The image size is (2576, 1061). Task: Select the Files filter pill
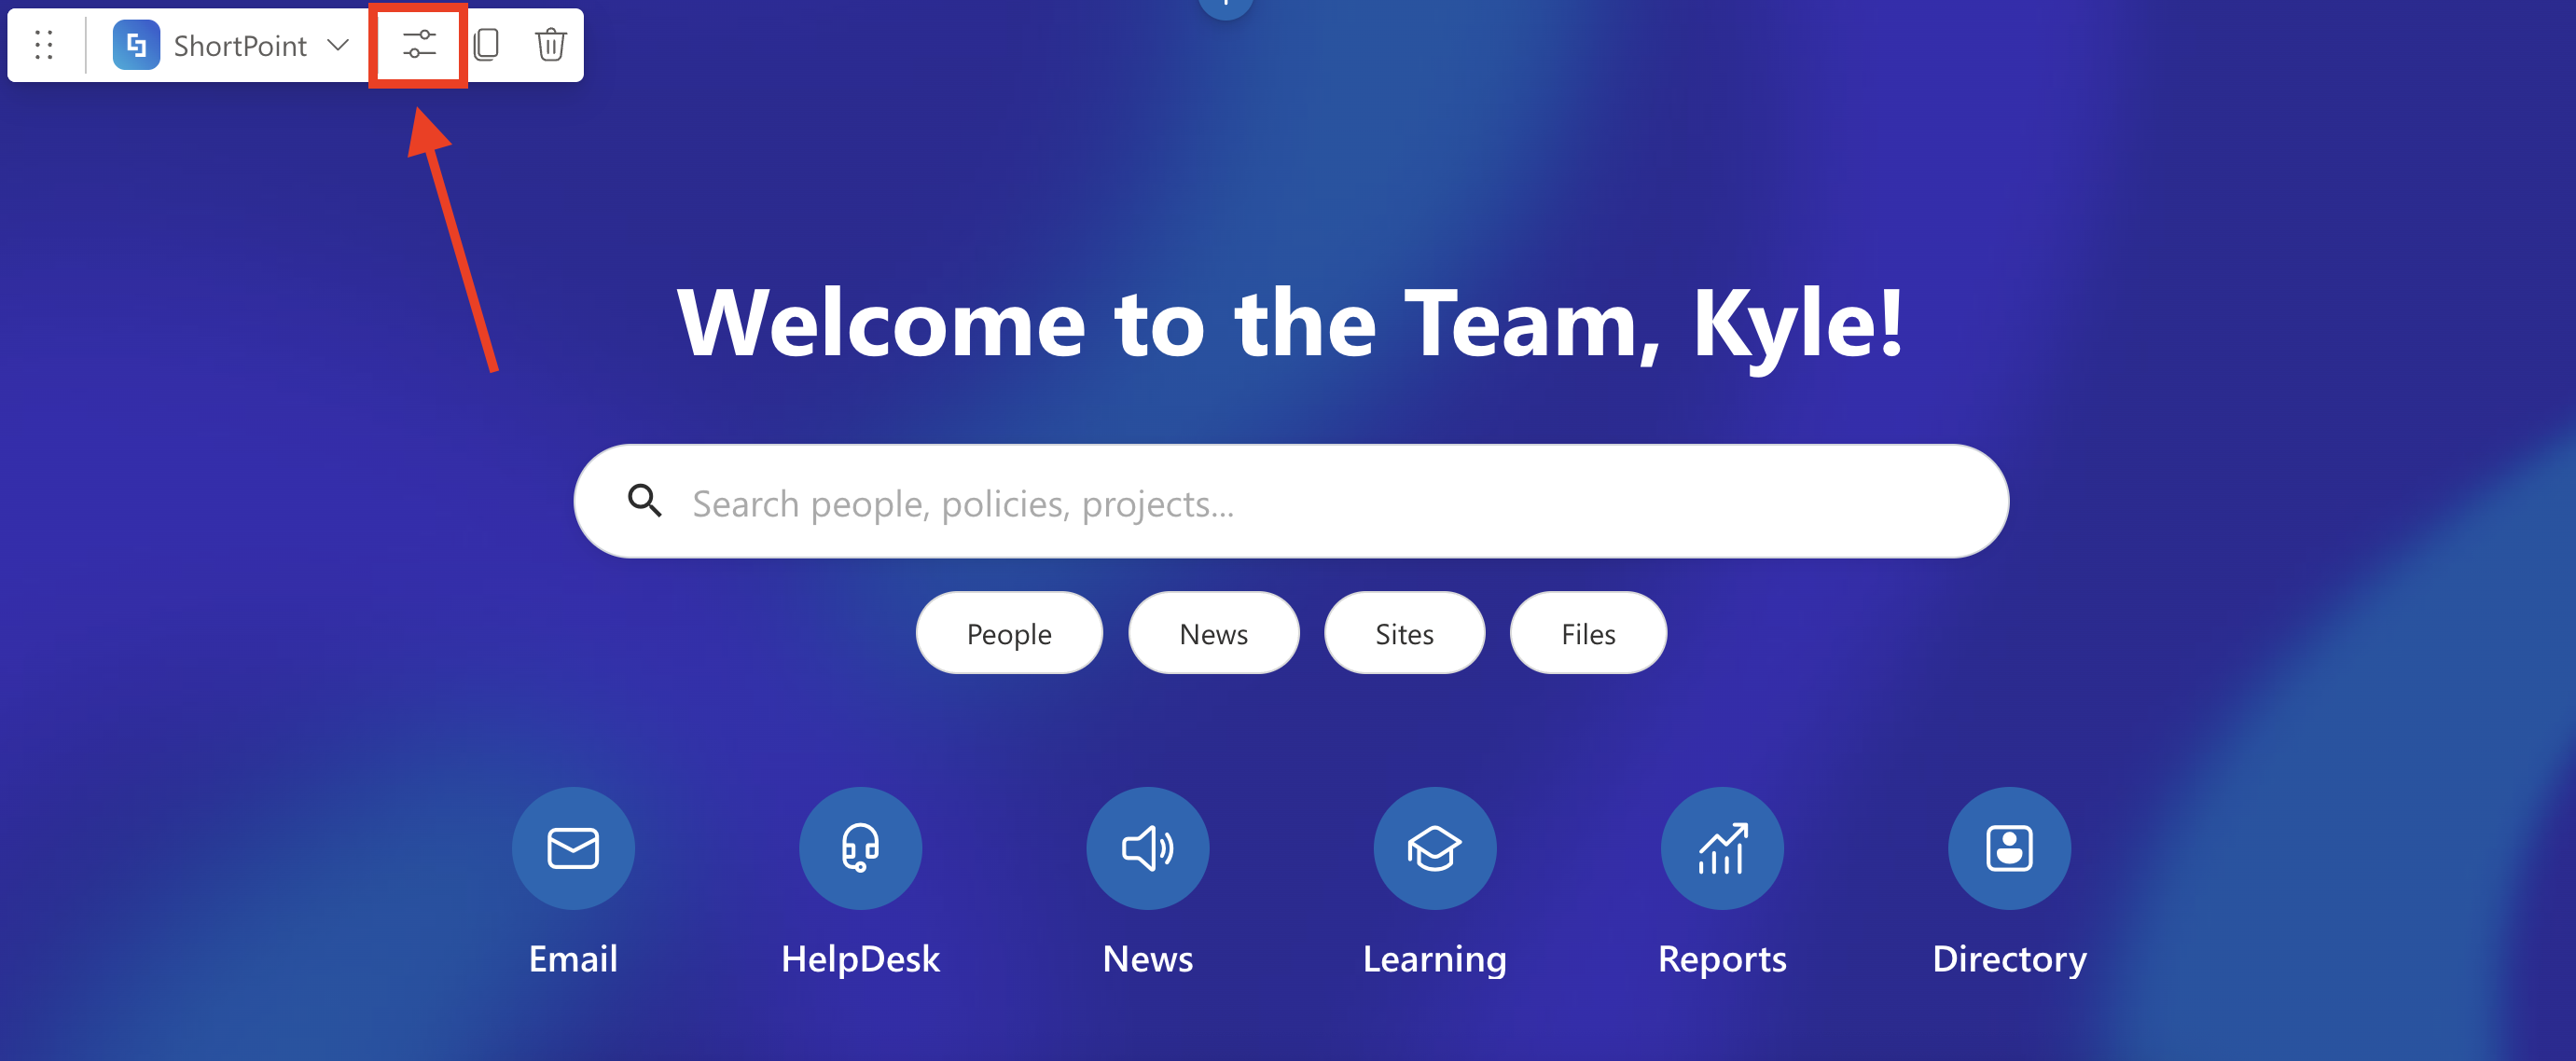point(1587,633)
